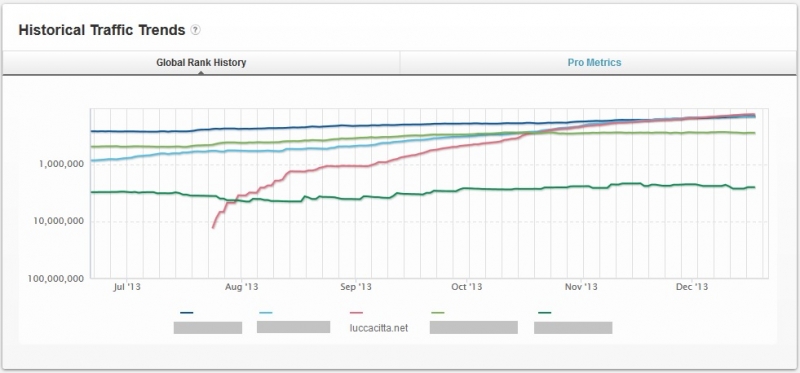The width and height of the screenshot is (800, 373).
Task: Click the Historical Traffic Trends heading
Action: click(102, 30)
